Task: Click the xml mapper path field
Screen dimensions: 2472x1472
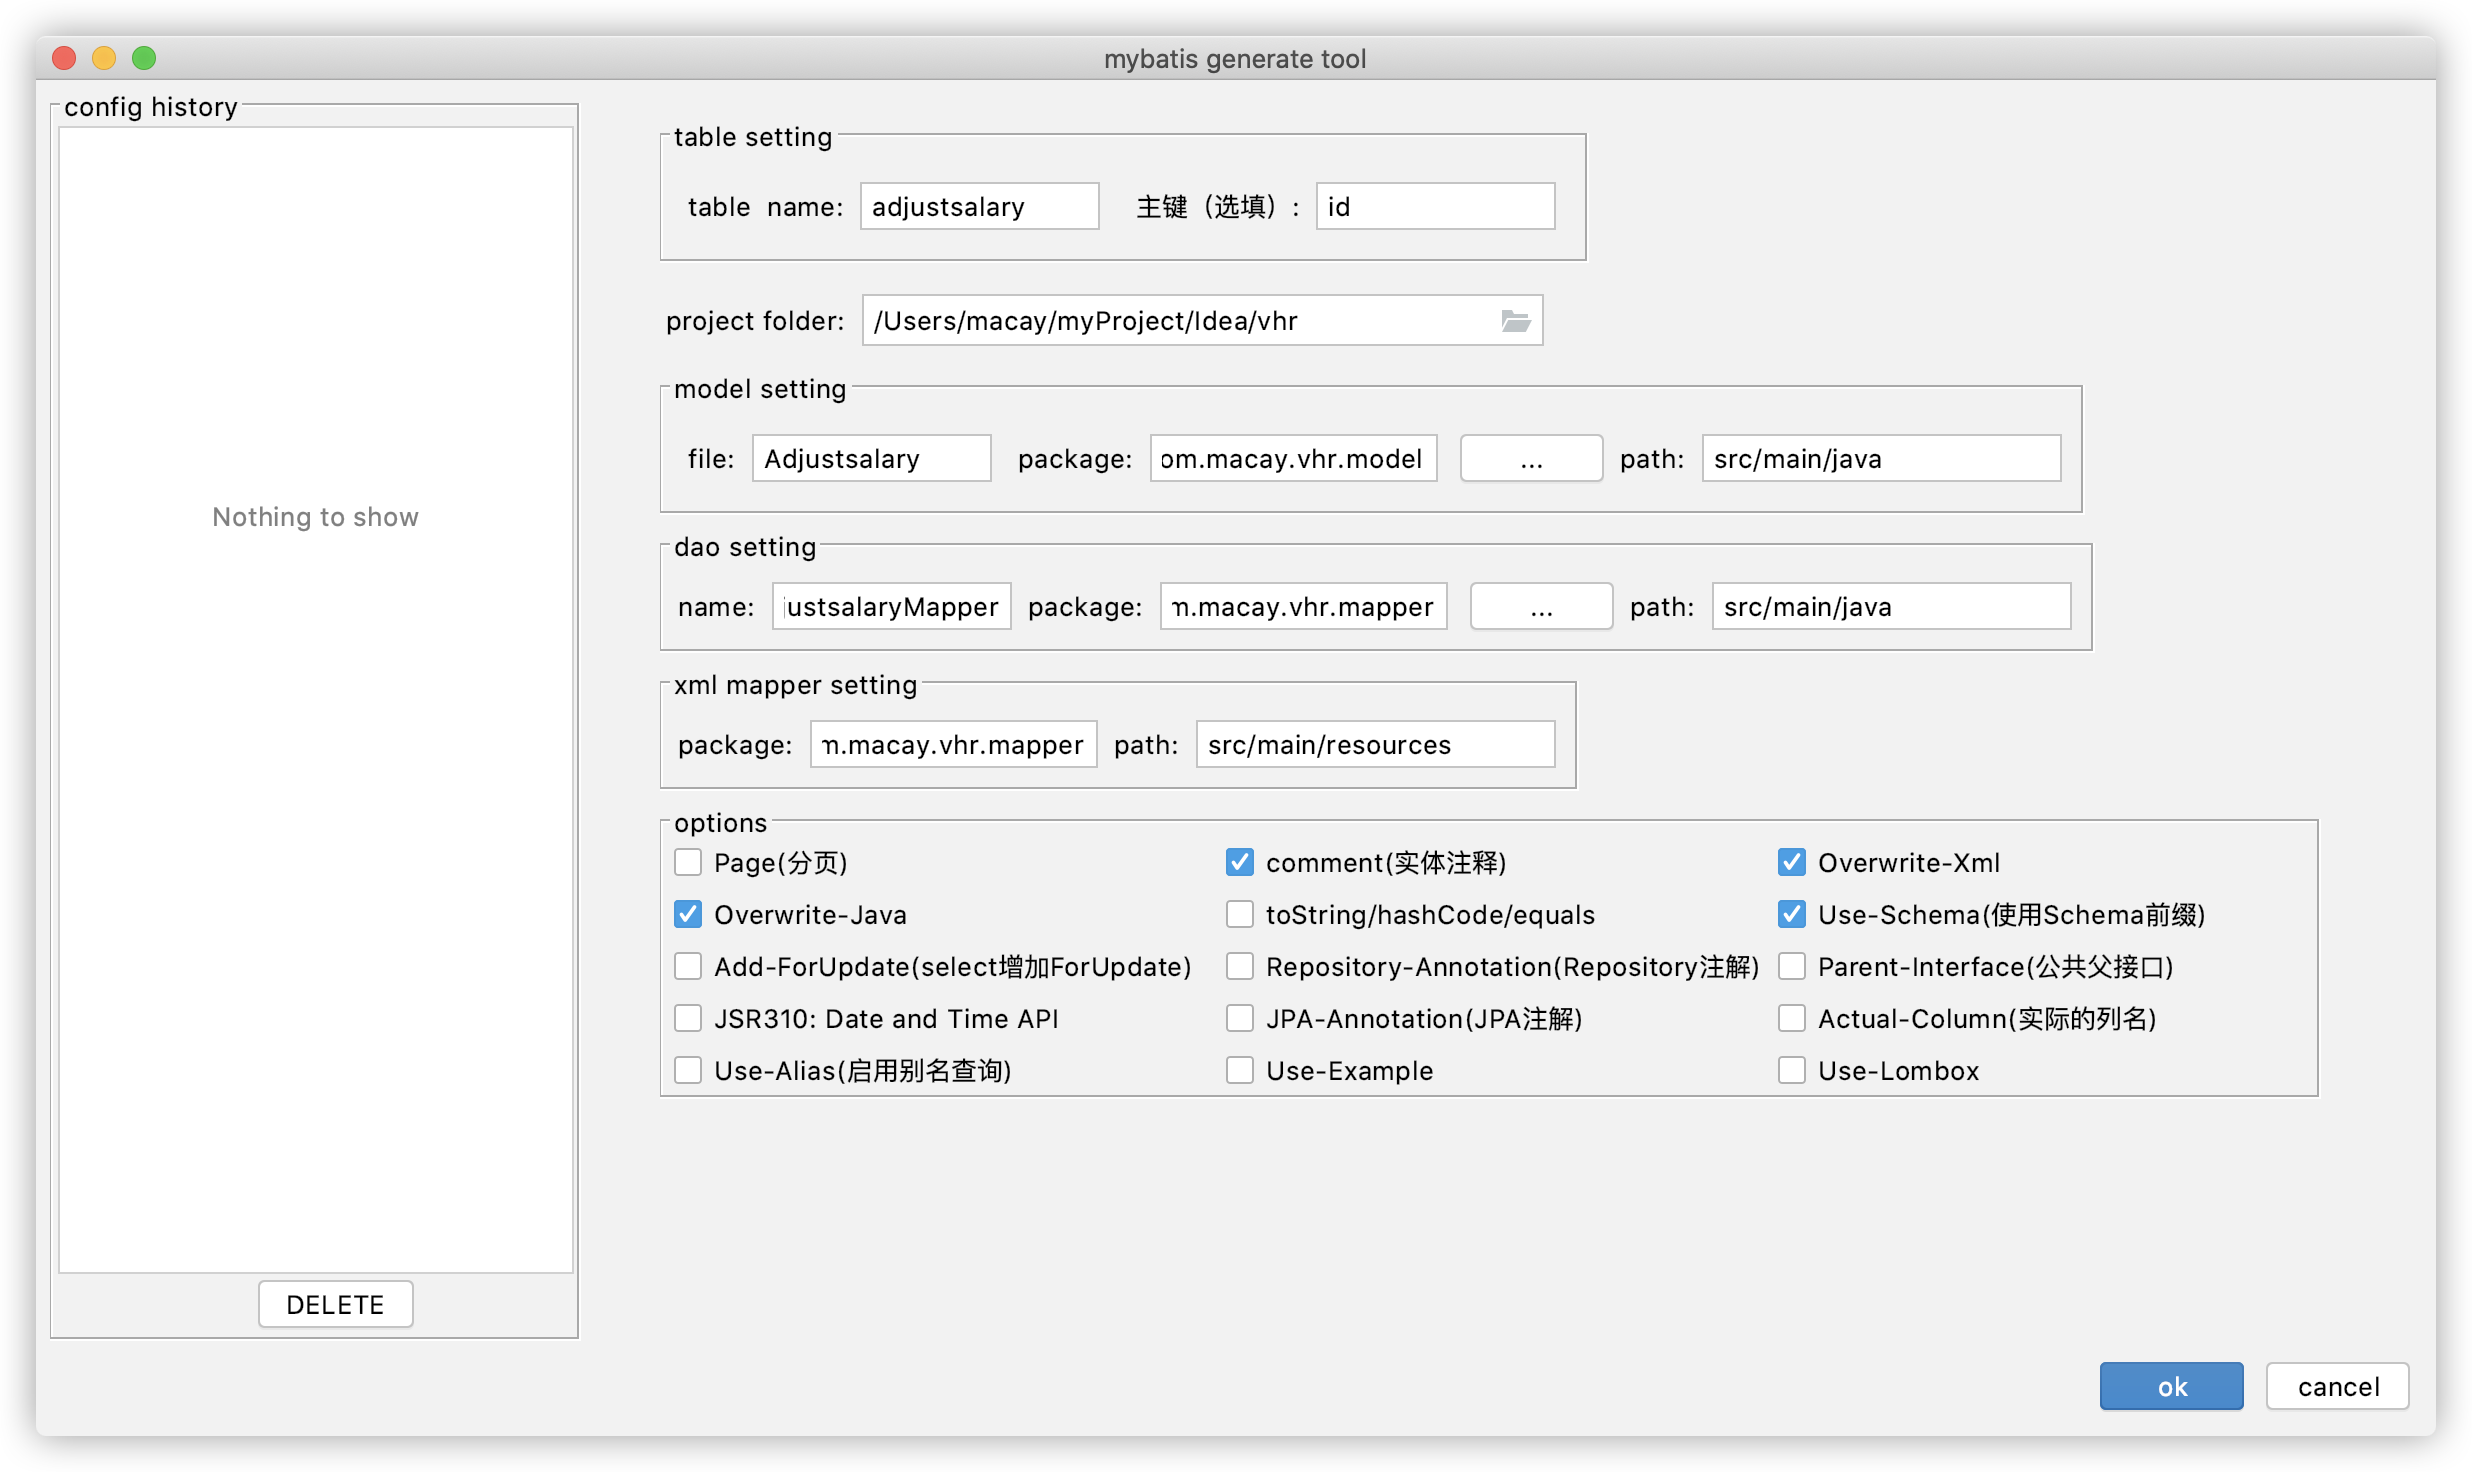Action: (1375, 745)
